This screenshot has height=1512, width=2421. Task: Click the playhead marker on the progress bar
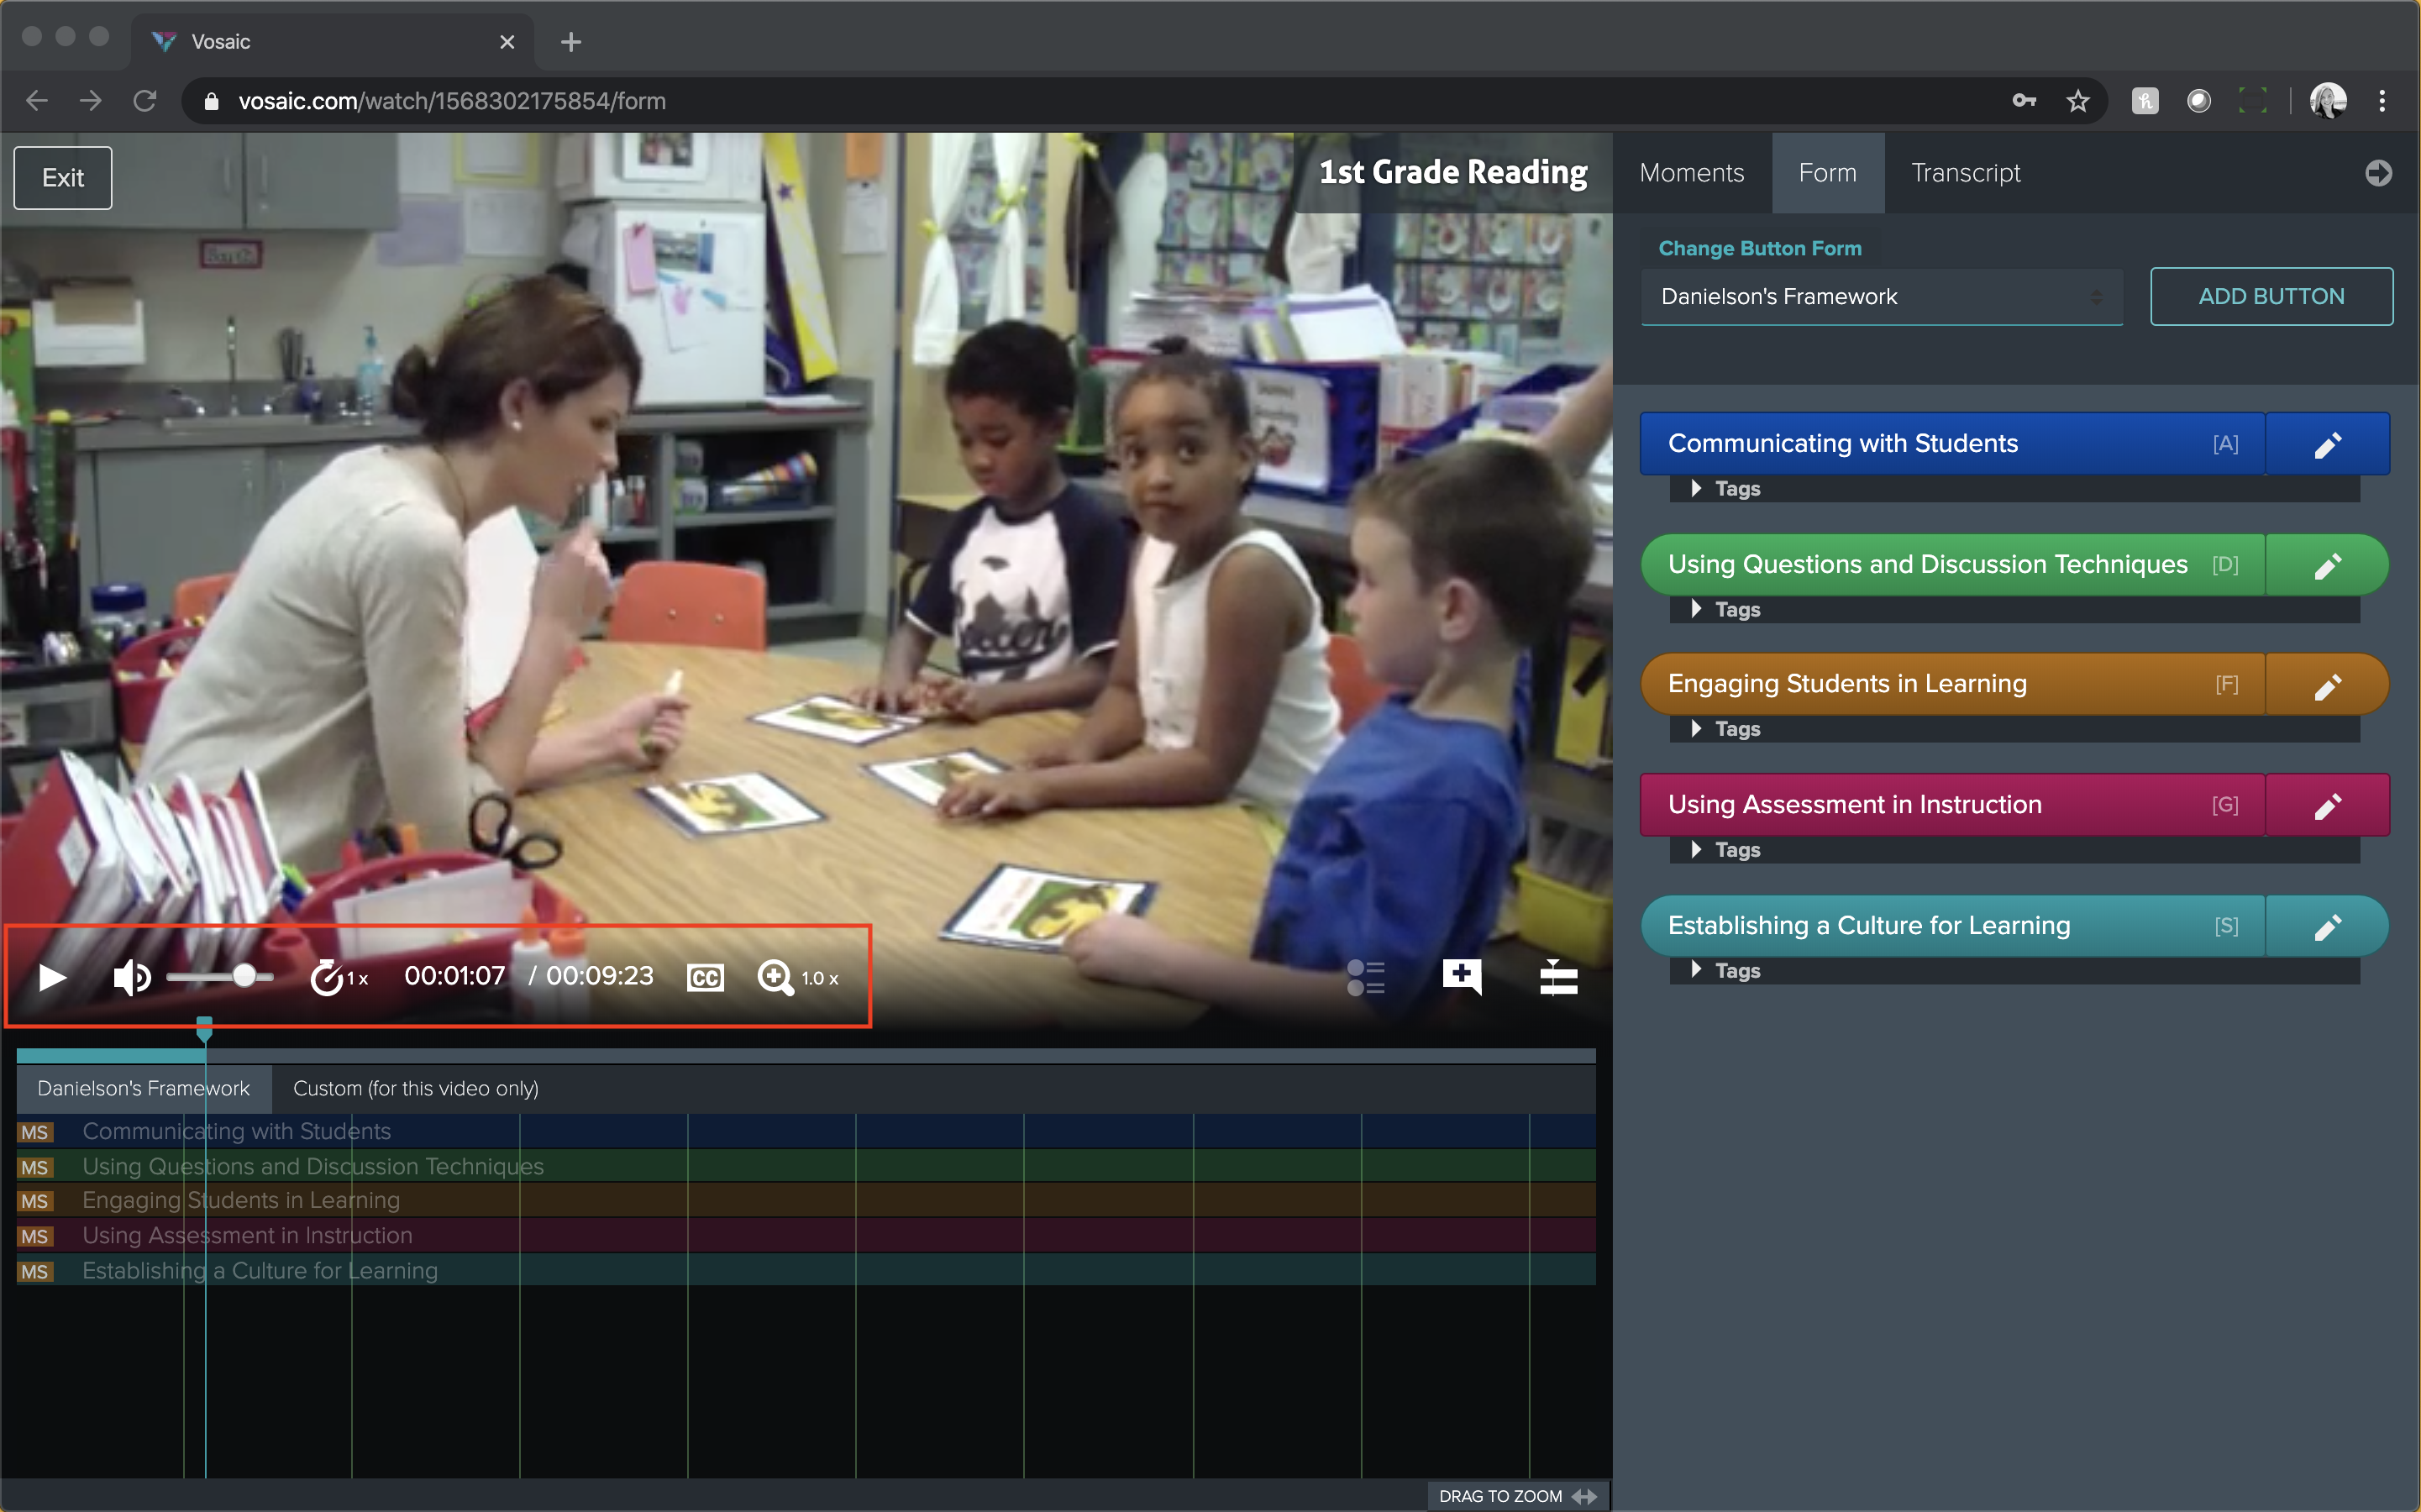(204, 1028)
